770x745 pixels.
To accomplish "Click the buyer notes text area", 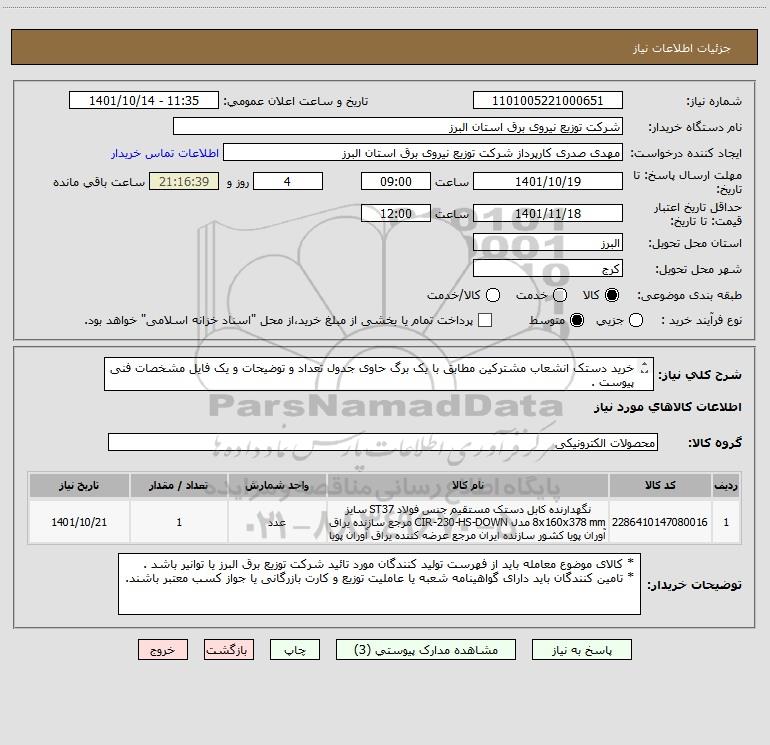I will (379, 583).
